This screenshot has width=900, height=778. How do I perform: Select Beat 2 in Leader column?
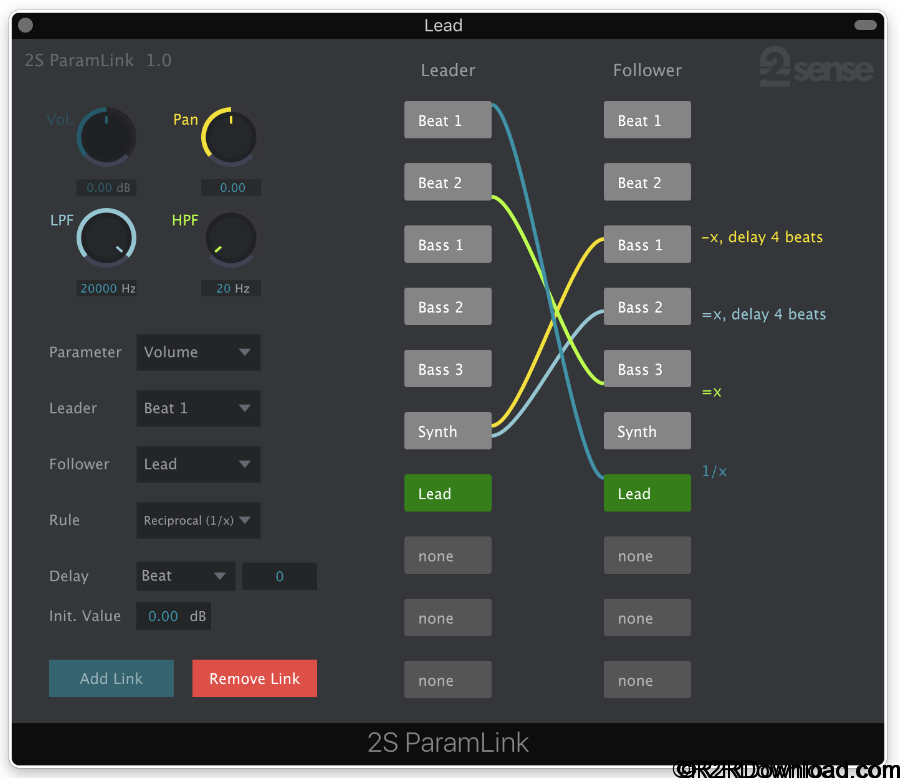point(448,182)
